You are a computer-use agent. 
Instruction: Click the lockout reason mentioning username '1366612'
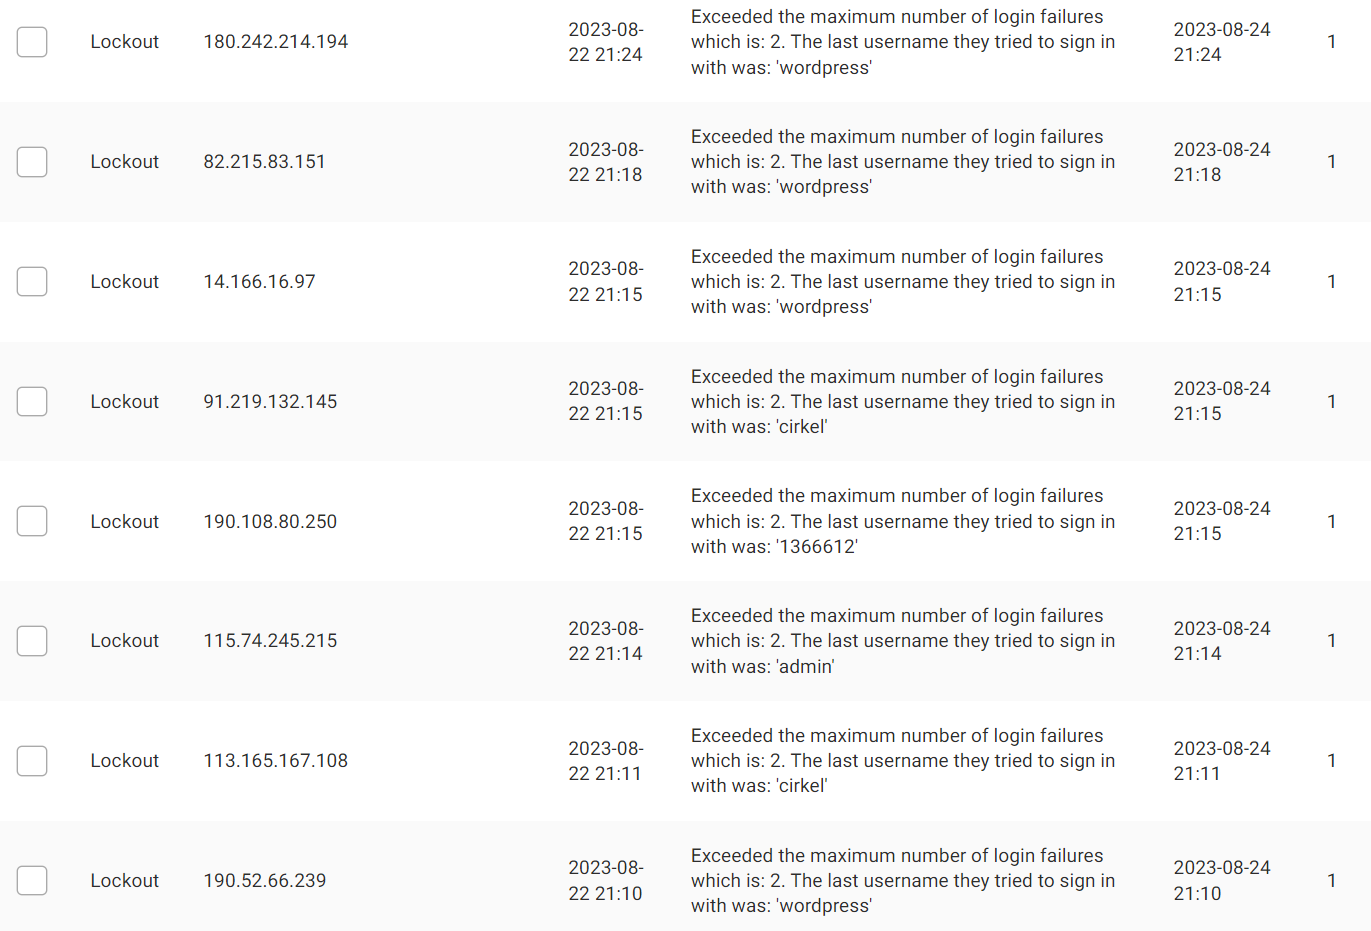(902, 521)
